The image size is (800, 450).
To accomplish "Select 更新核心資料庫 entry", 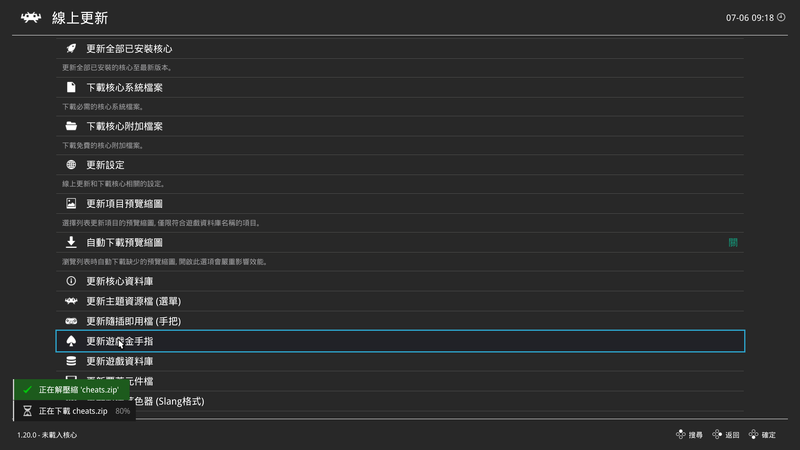I will click(x=400, y=281).
